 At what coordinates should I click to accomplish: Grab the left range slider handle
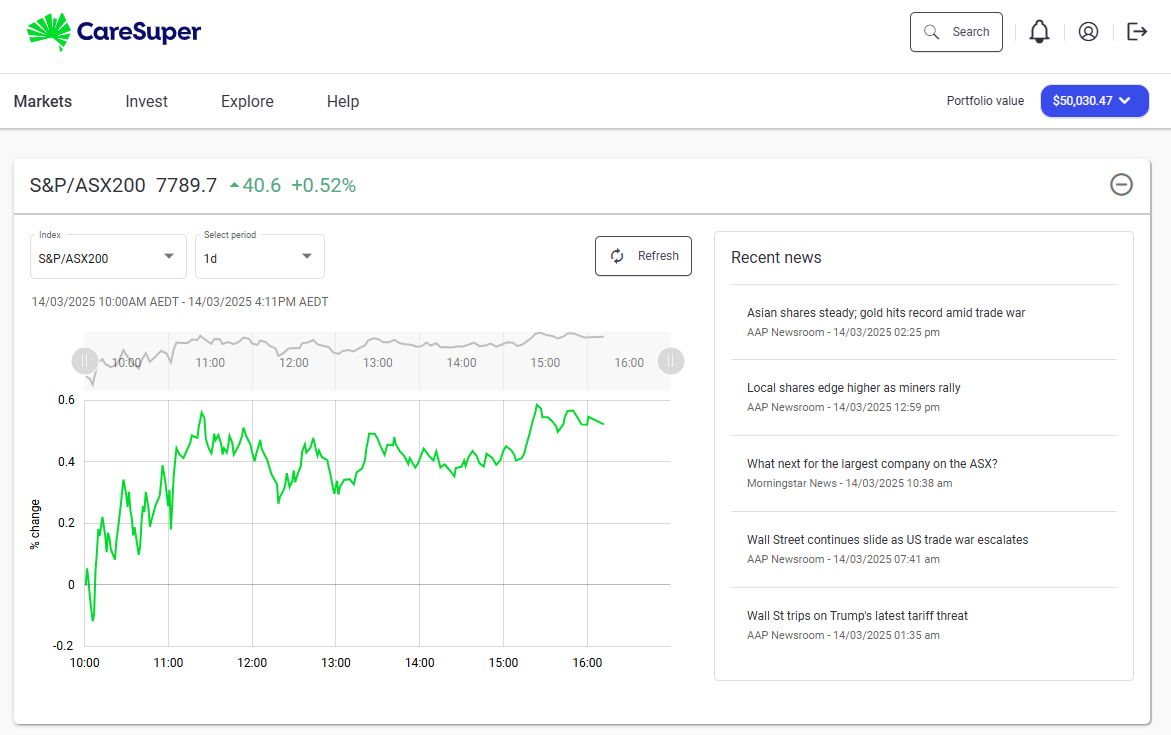coord(84,362)
